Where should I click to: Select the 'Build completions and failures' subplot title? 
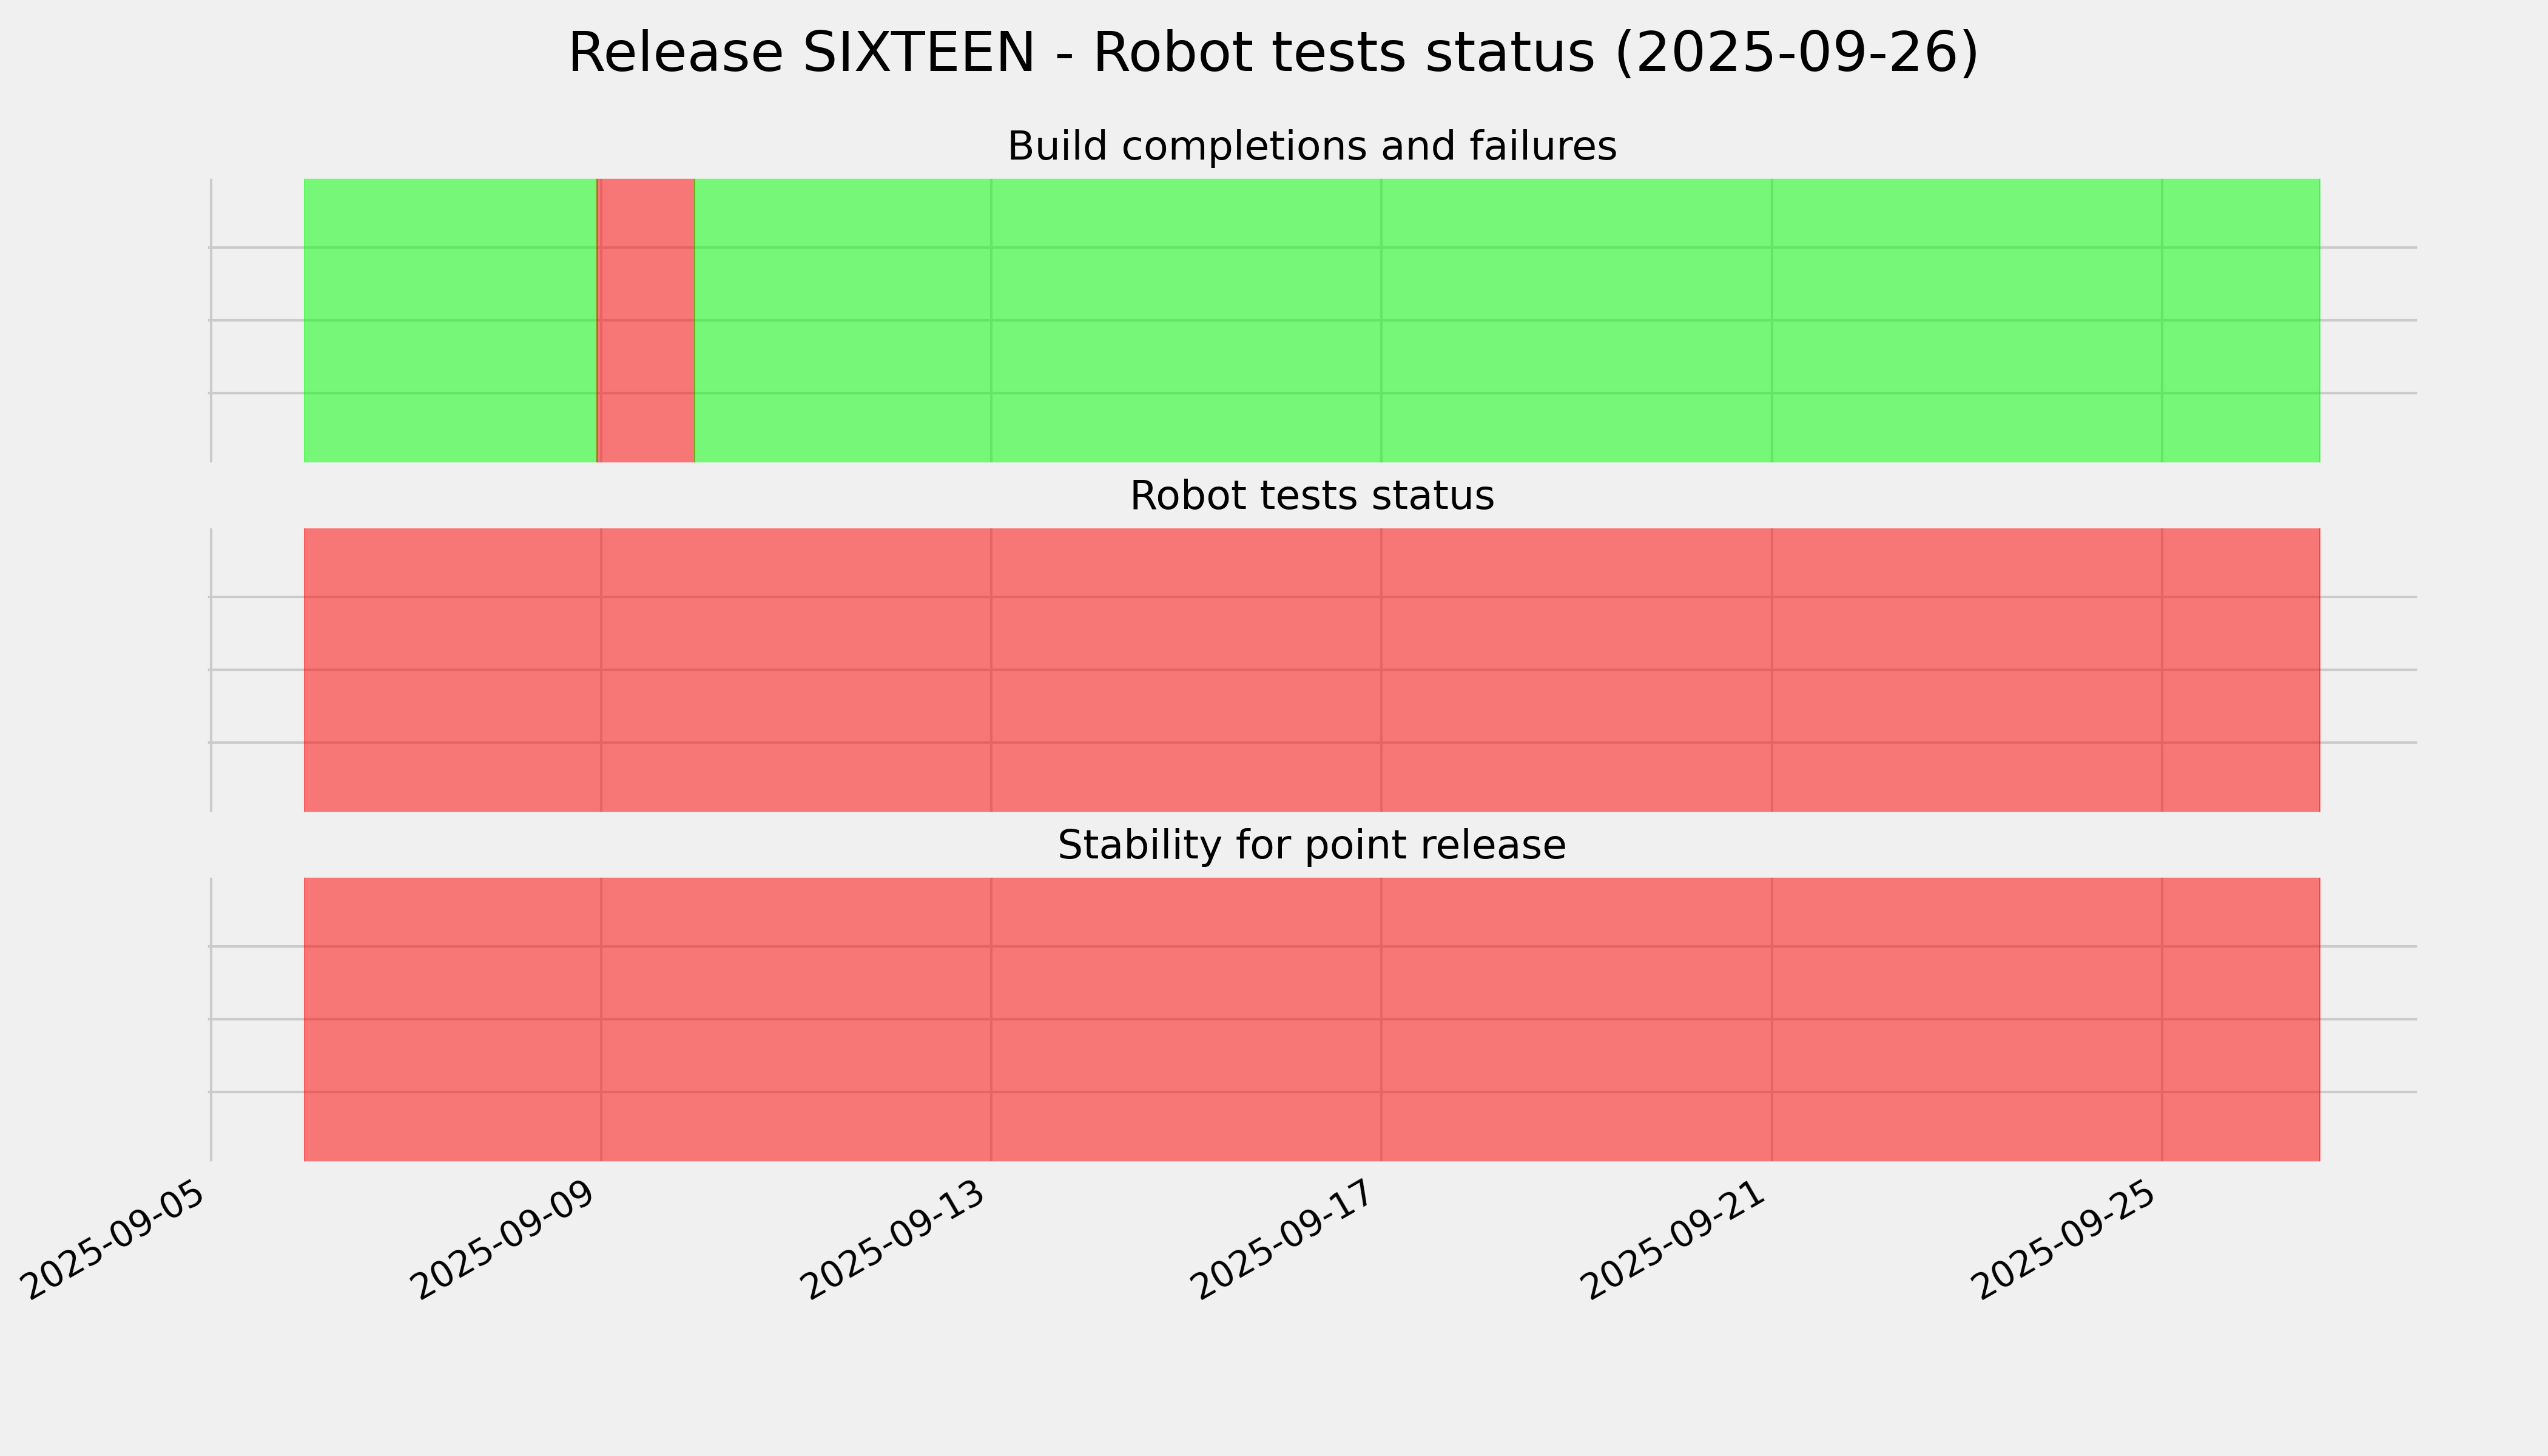[x=1311, y=147]
